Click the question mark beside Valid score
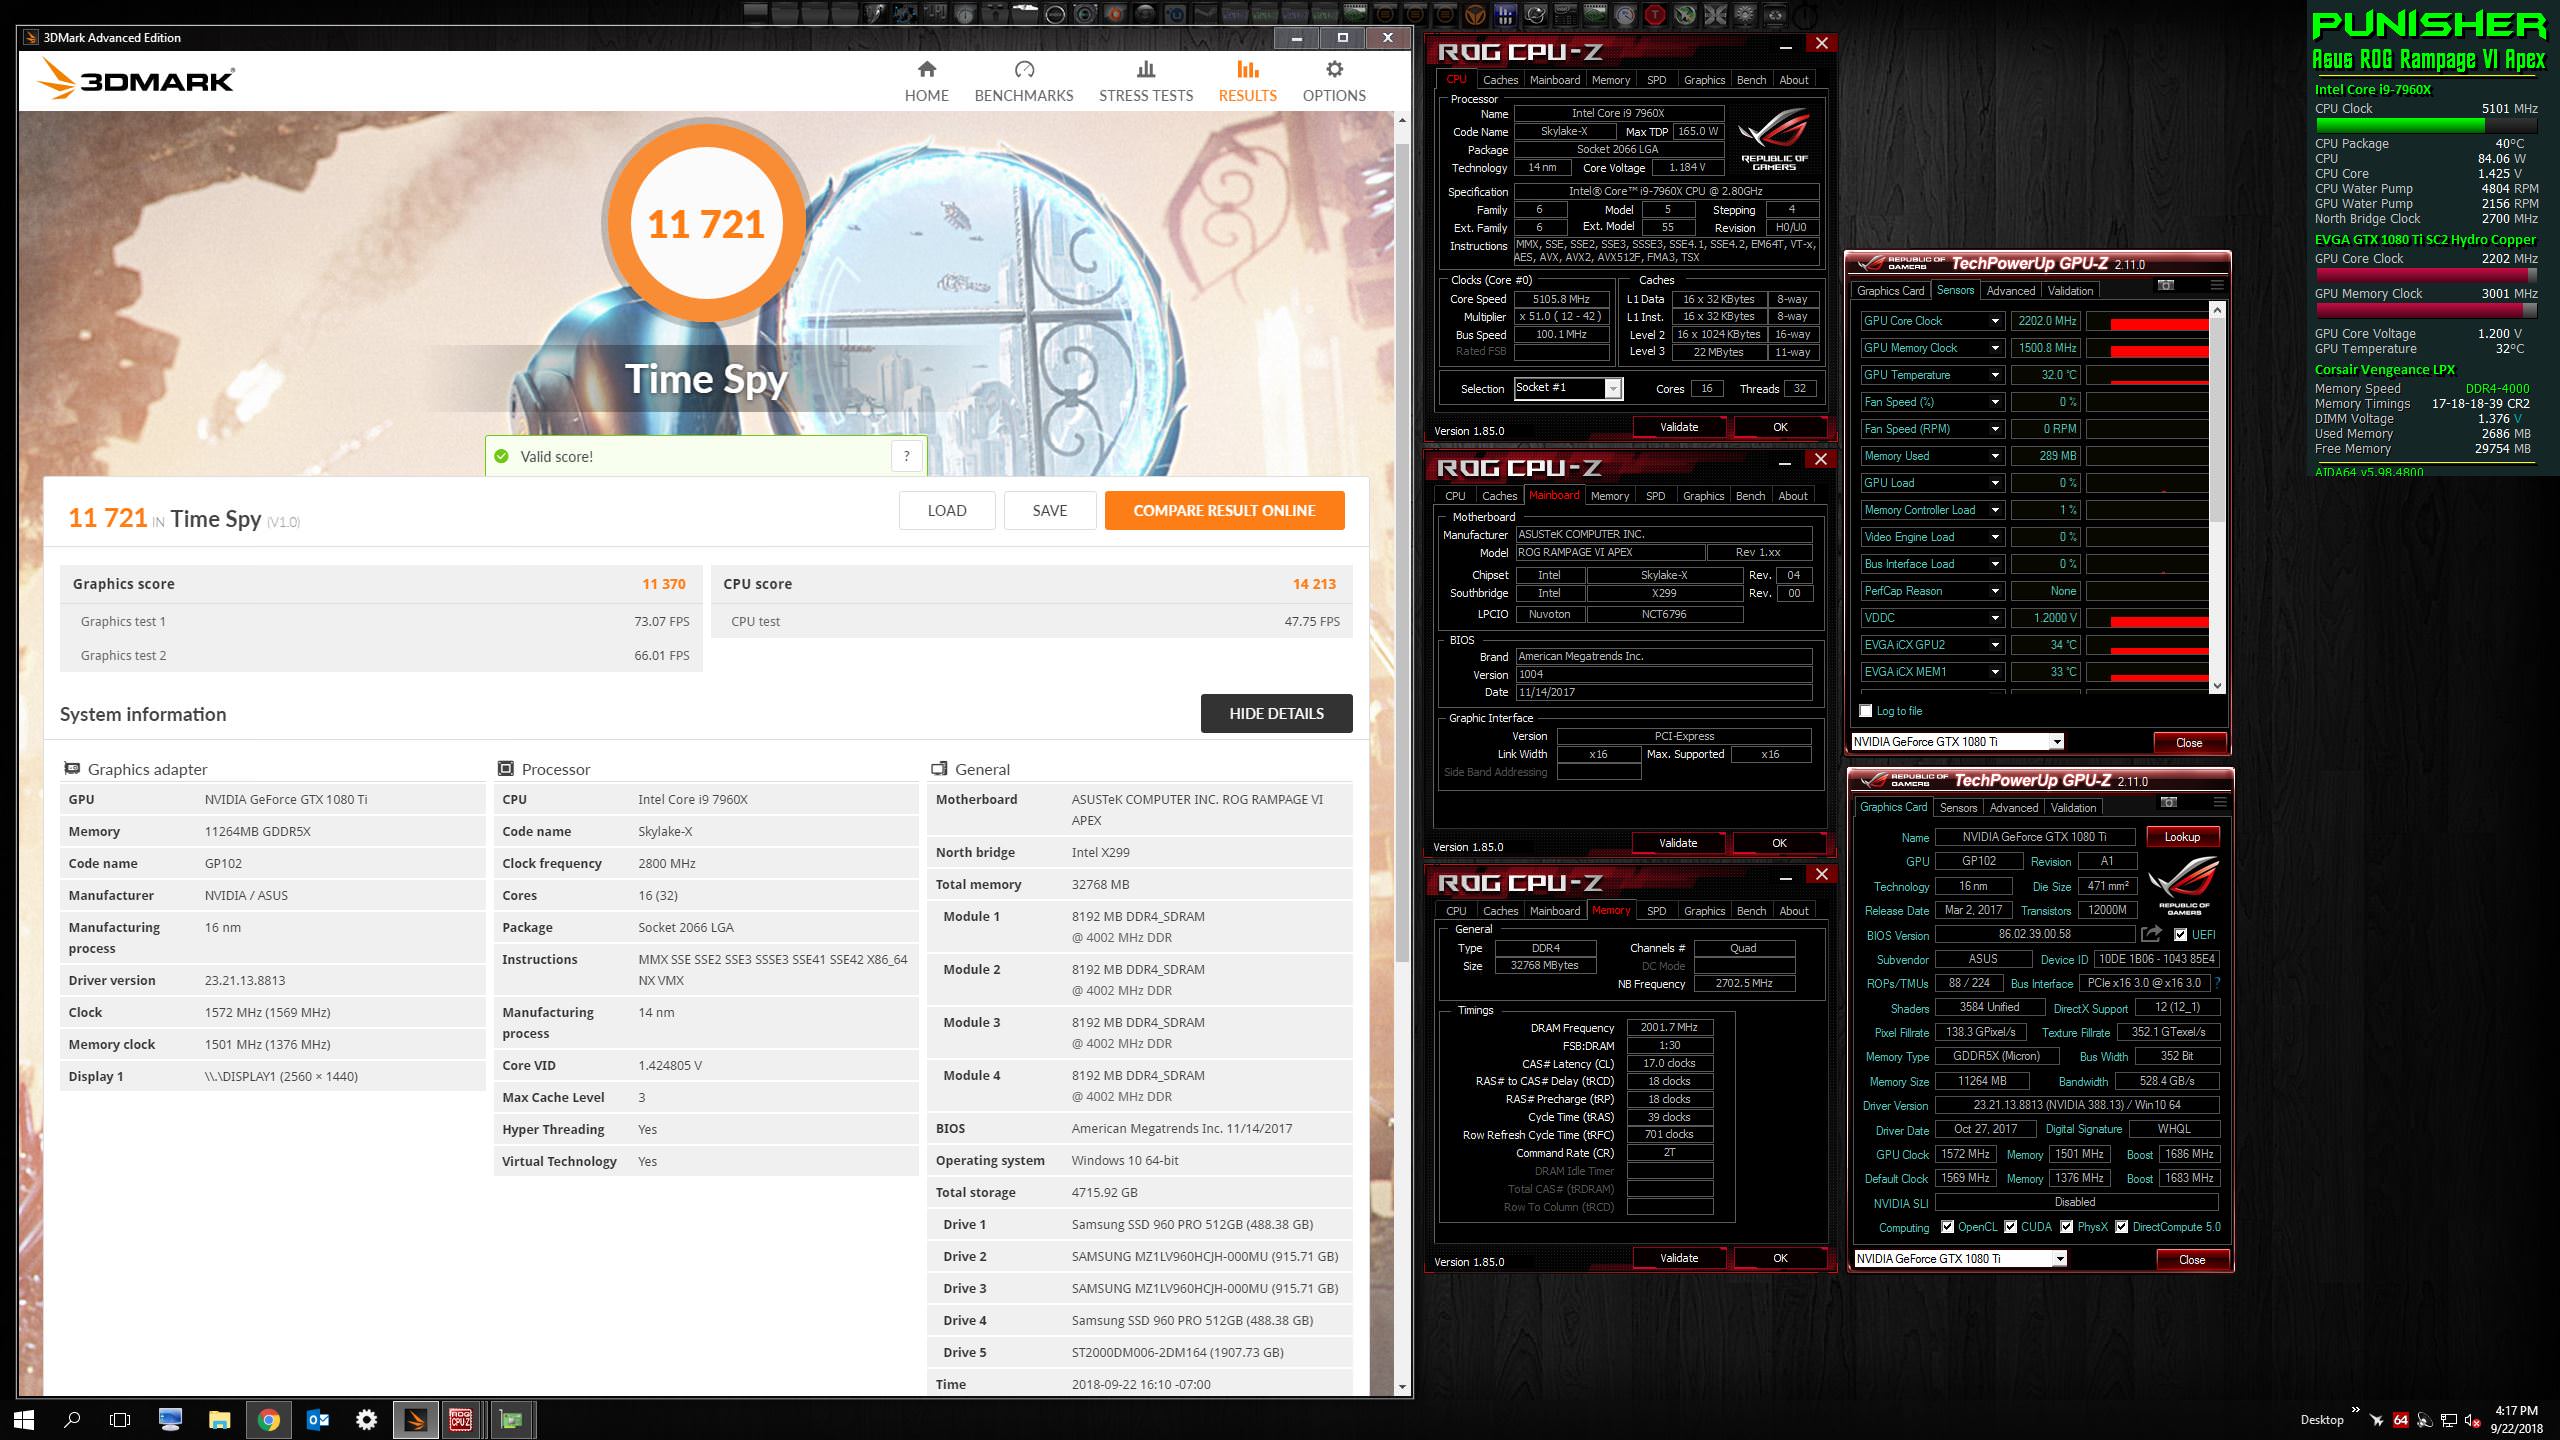Screen dimensions: 2560x1440 [x=907, y=456]
